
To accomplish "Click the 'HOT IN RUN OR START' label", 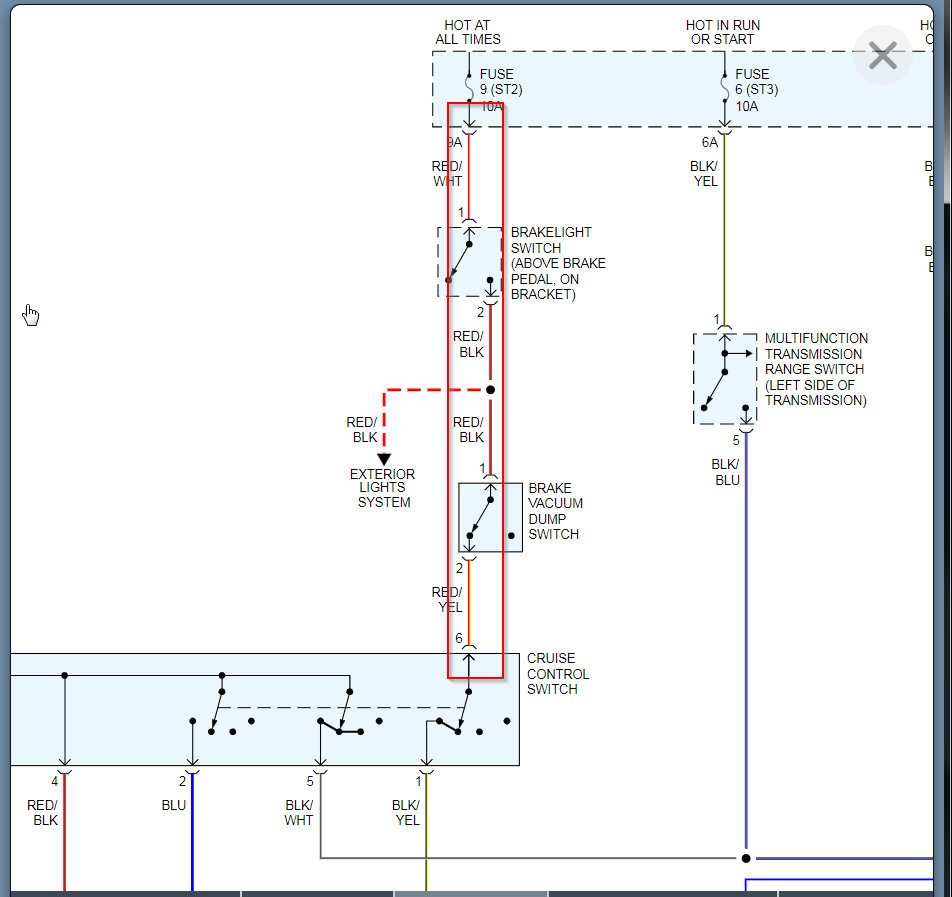I will pyautogui.click(x=722, y=32).
